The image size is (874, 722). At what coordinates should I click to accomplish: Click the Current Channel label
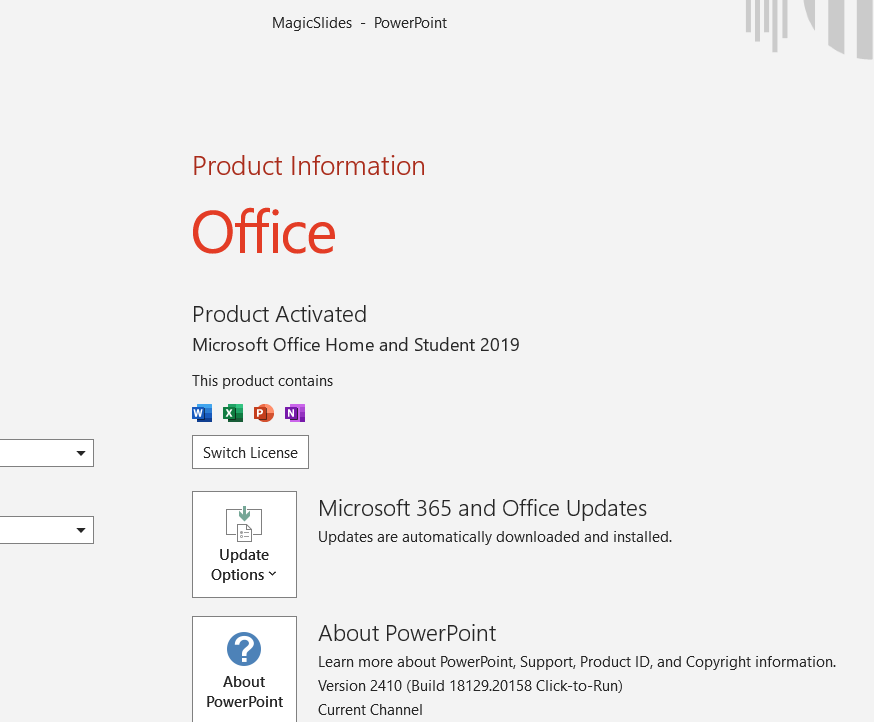370,710
